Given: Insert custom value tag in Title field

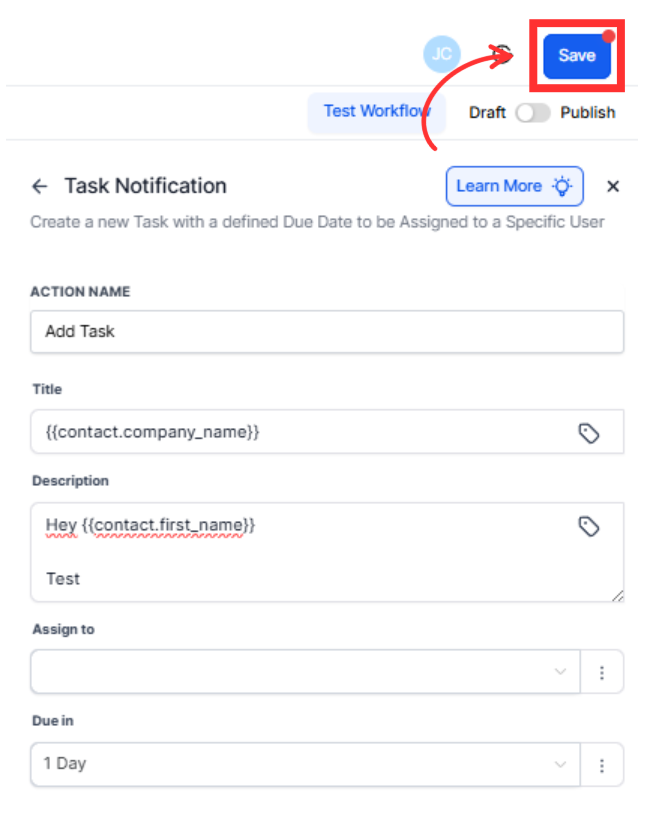Looking at the screenshot, I should pyautogui.click(x=589, y=433).
